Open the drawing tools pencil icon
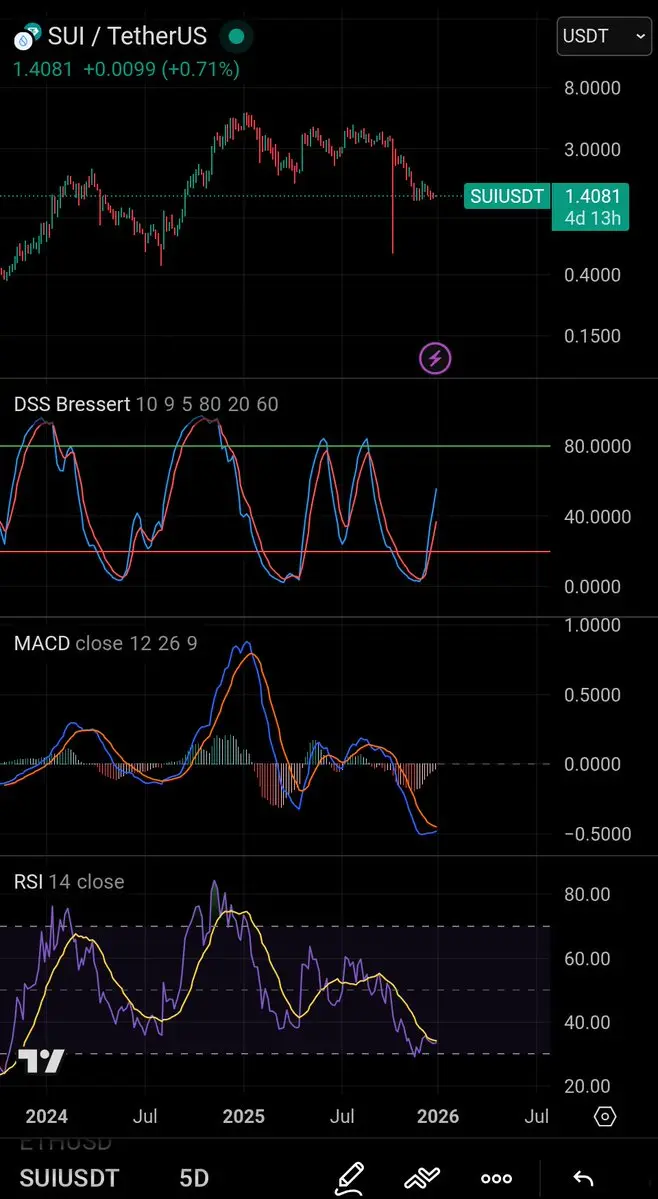 [x=350, y=1177]
